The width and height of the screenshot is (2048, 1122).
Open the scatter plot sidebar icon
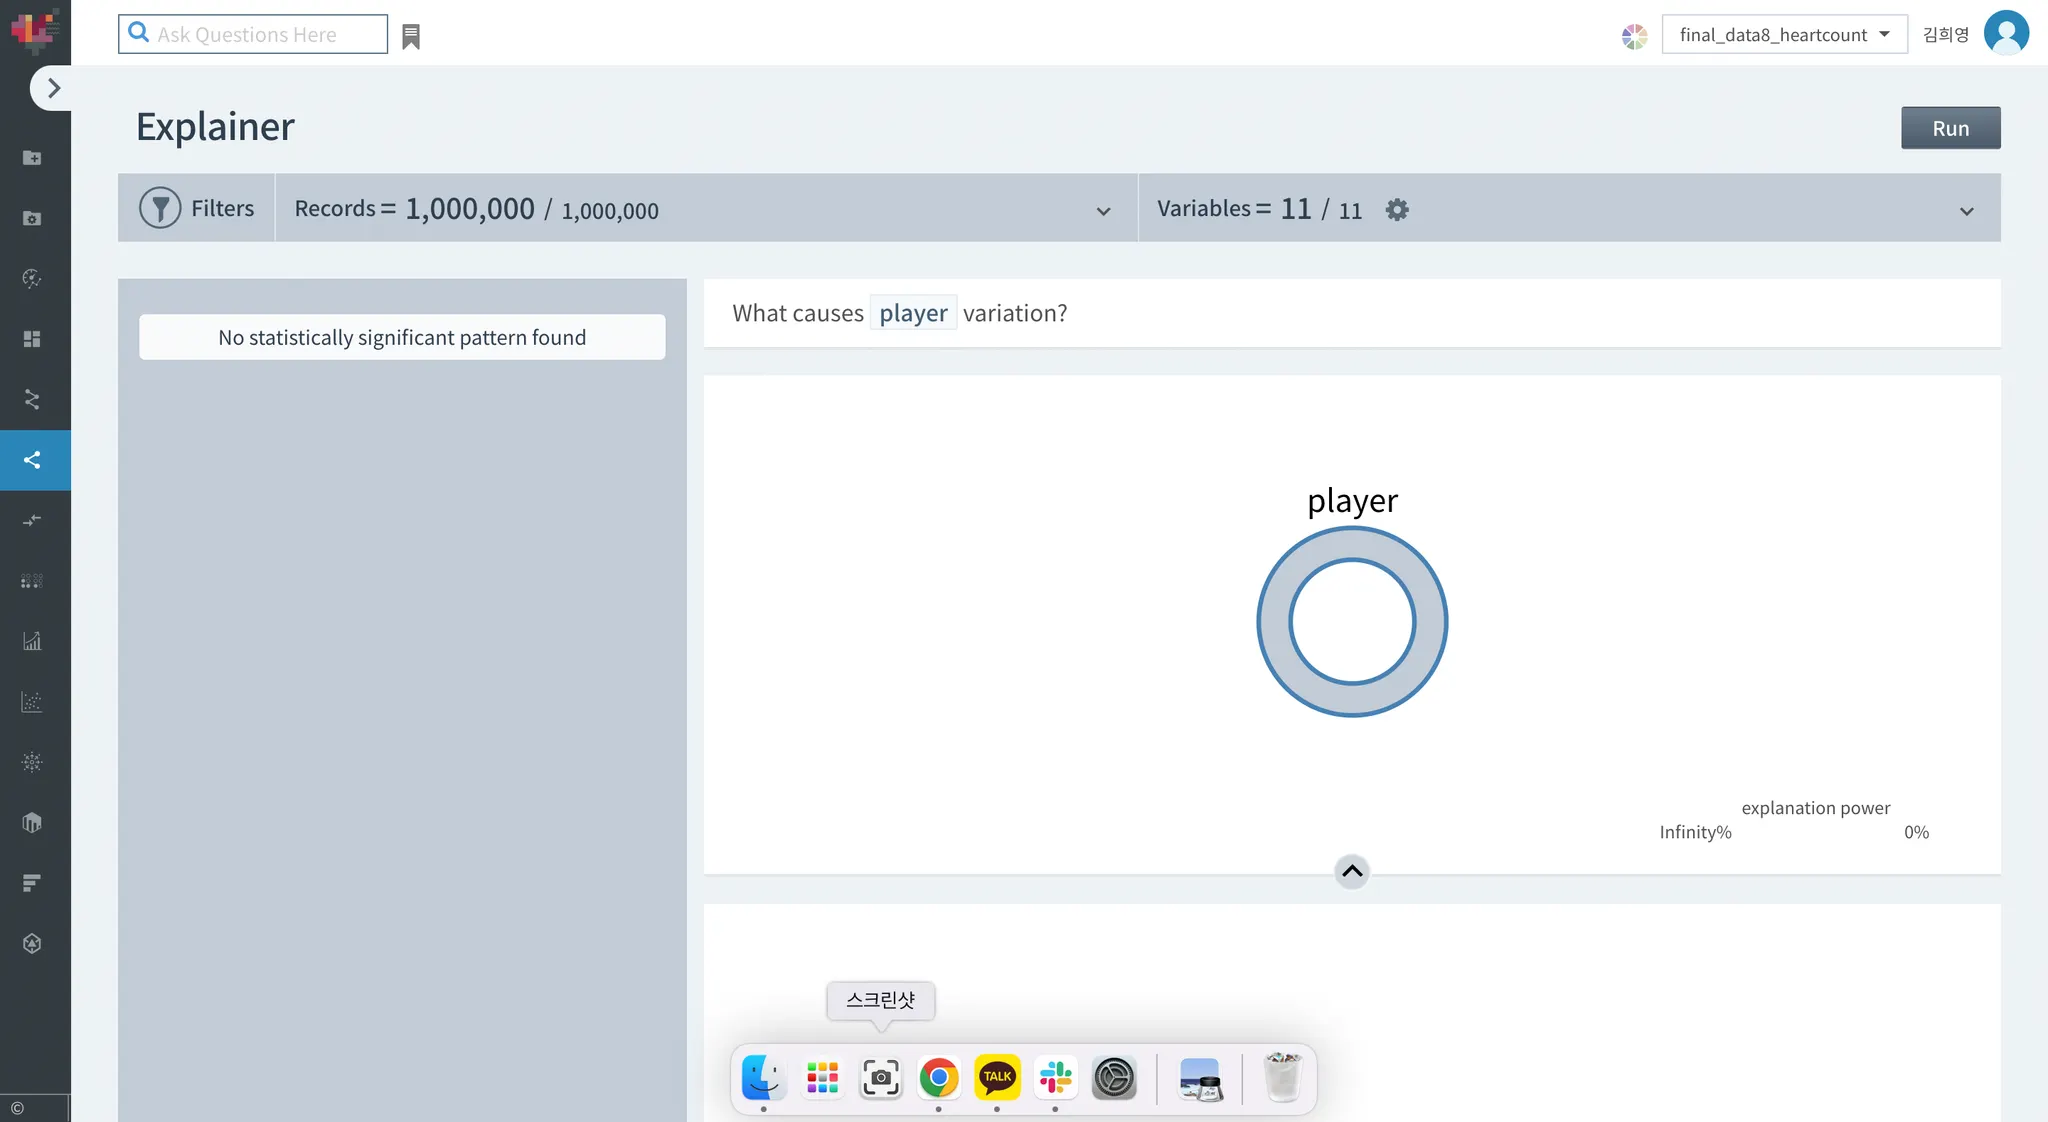click(x=32, y=702)
